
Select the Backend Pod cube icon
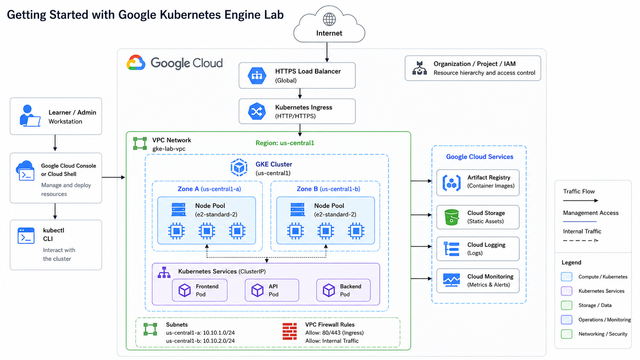coord(329,290)
